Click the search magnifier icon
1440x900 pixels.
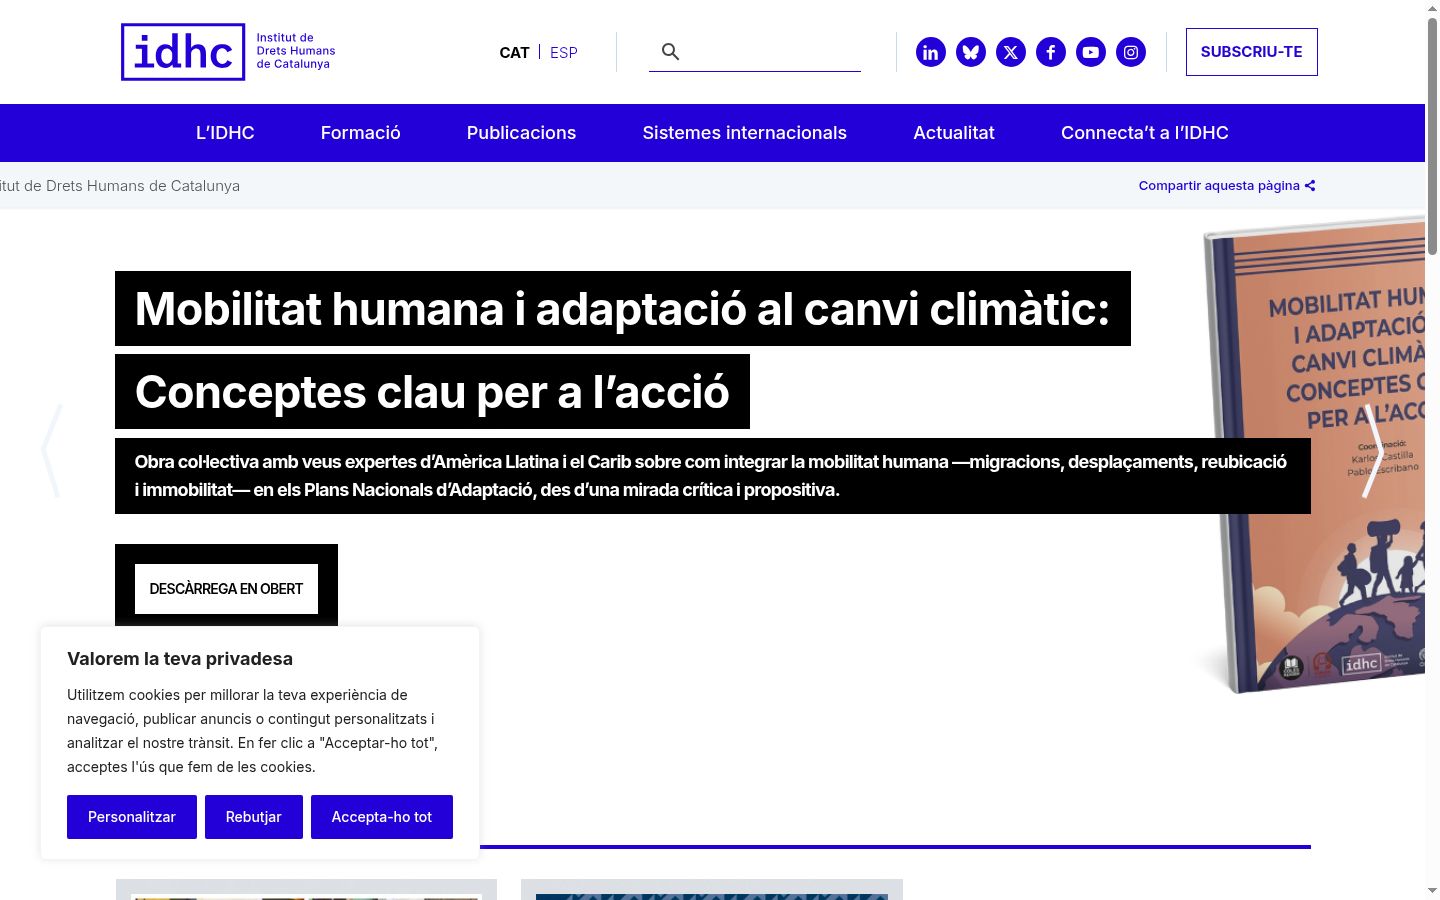(671, 51)
